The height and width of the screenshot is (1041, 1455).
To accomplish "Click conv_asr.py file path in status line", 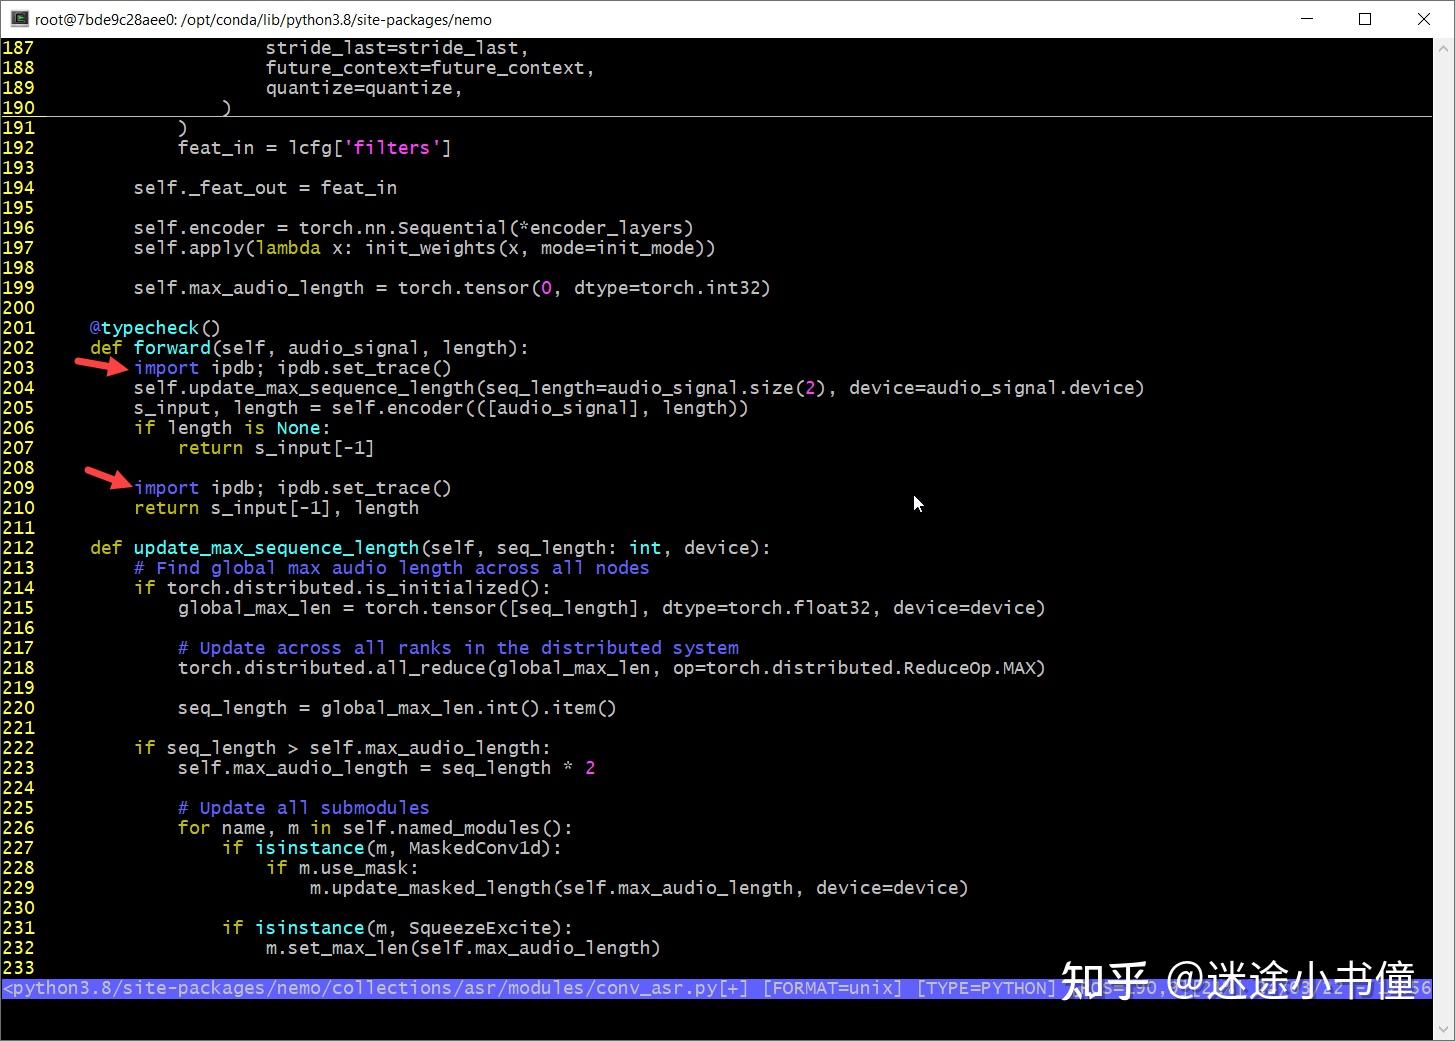I will [x=375, y=988].
